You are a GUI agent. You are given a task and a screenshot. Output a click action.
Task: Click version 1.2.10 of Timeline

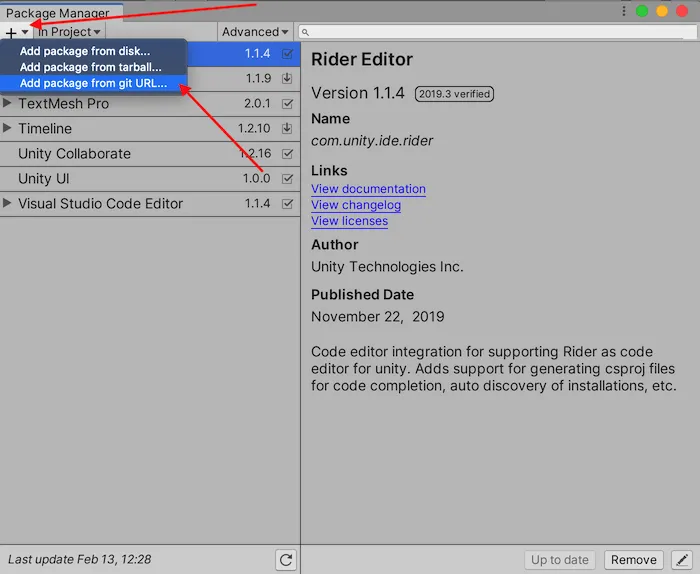click(254, 129)
